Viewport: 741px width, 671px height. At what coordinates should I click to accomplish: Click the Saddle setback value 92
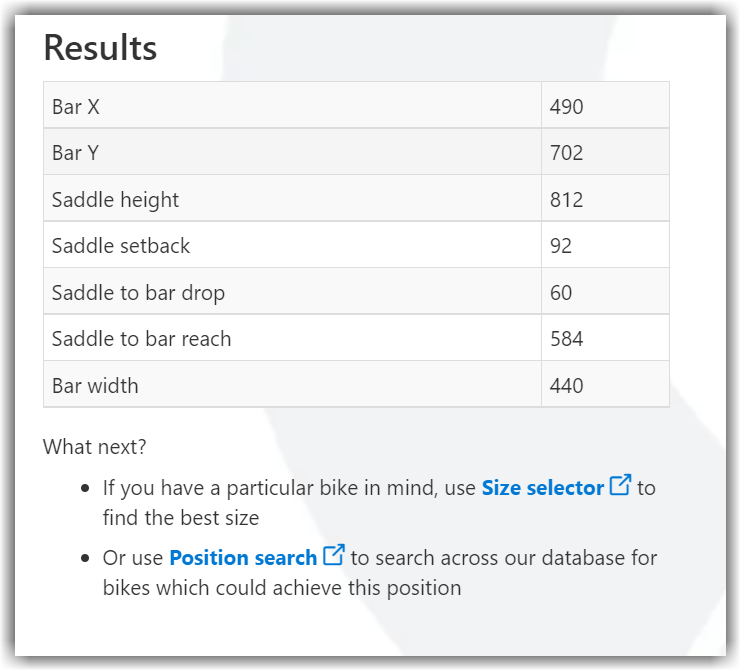605,245
